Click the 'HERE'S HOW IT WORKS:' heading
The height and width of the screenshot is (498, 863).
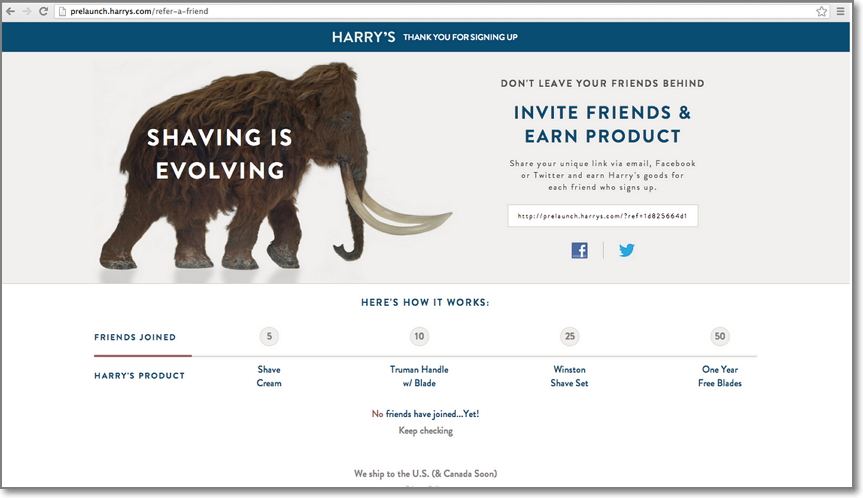pyautogui.click(x=425, y=302)
